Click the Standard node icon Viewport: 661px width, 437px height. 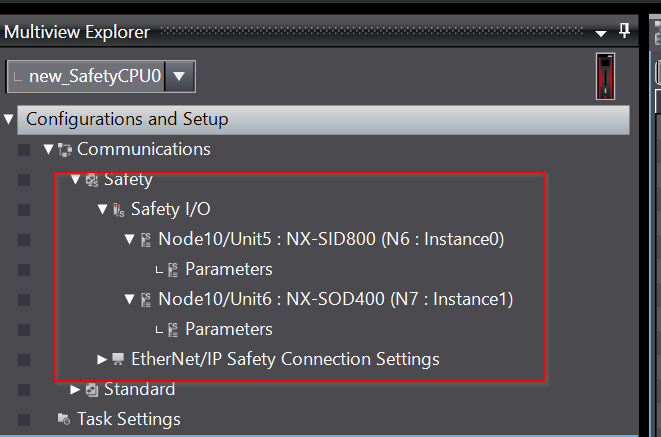tap(92, 390)
